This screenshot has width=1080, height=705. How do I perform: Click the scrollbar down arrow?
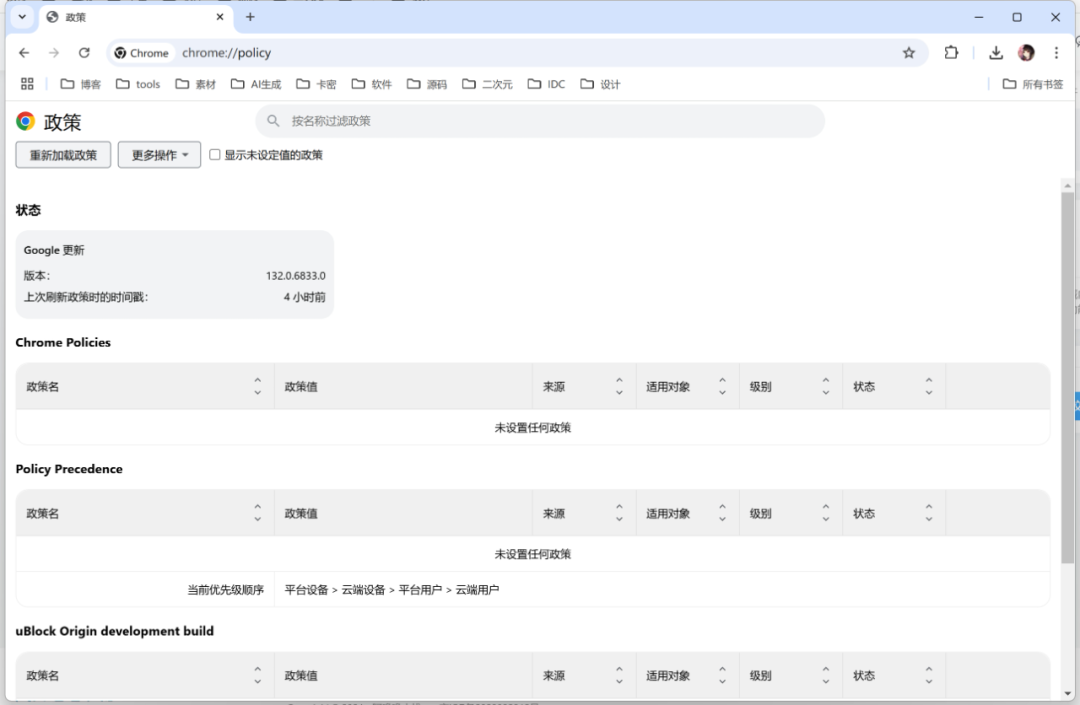click(1068, 693)
